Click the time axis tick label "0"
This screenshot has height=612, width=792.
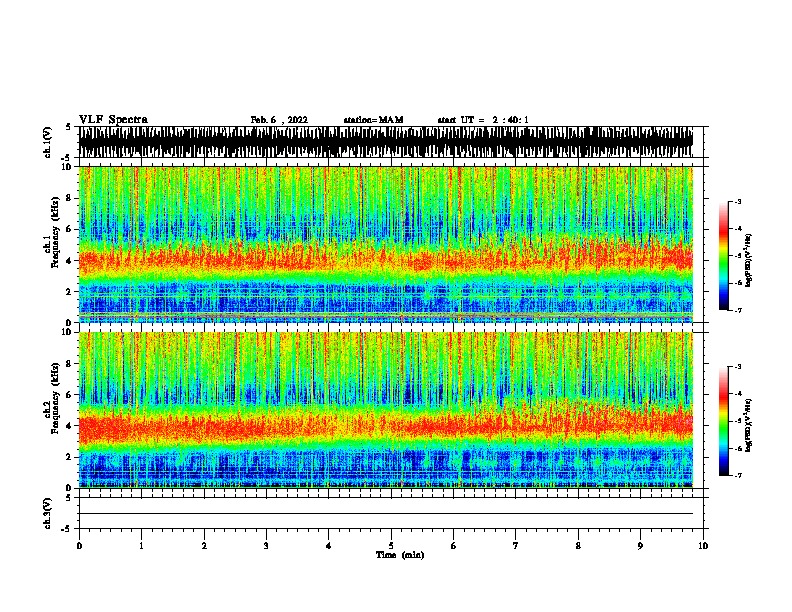pos(79,546)
